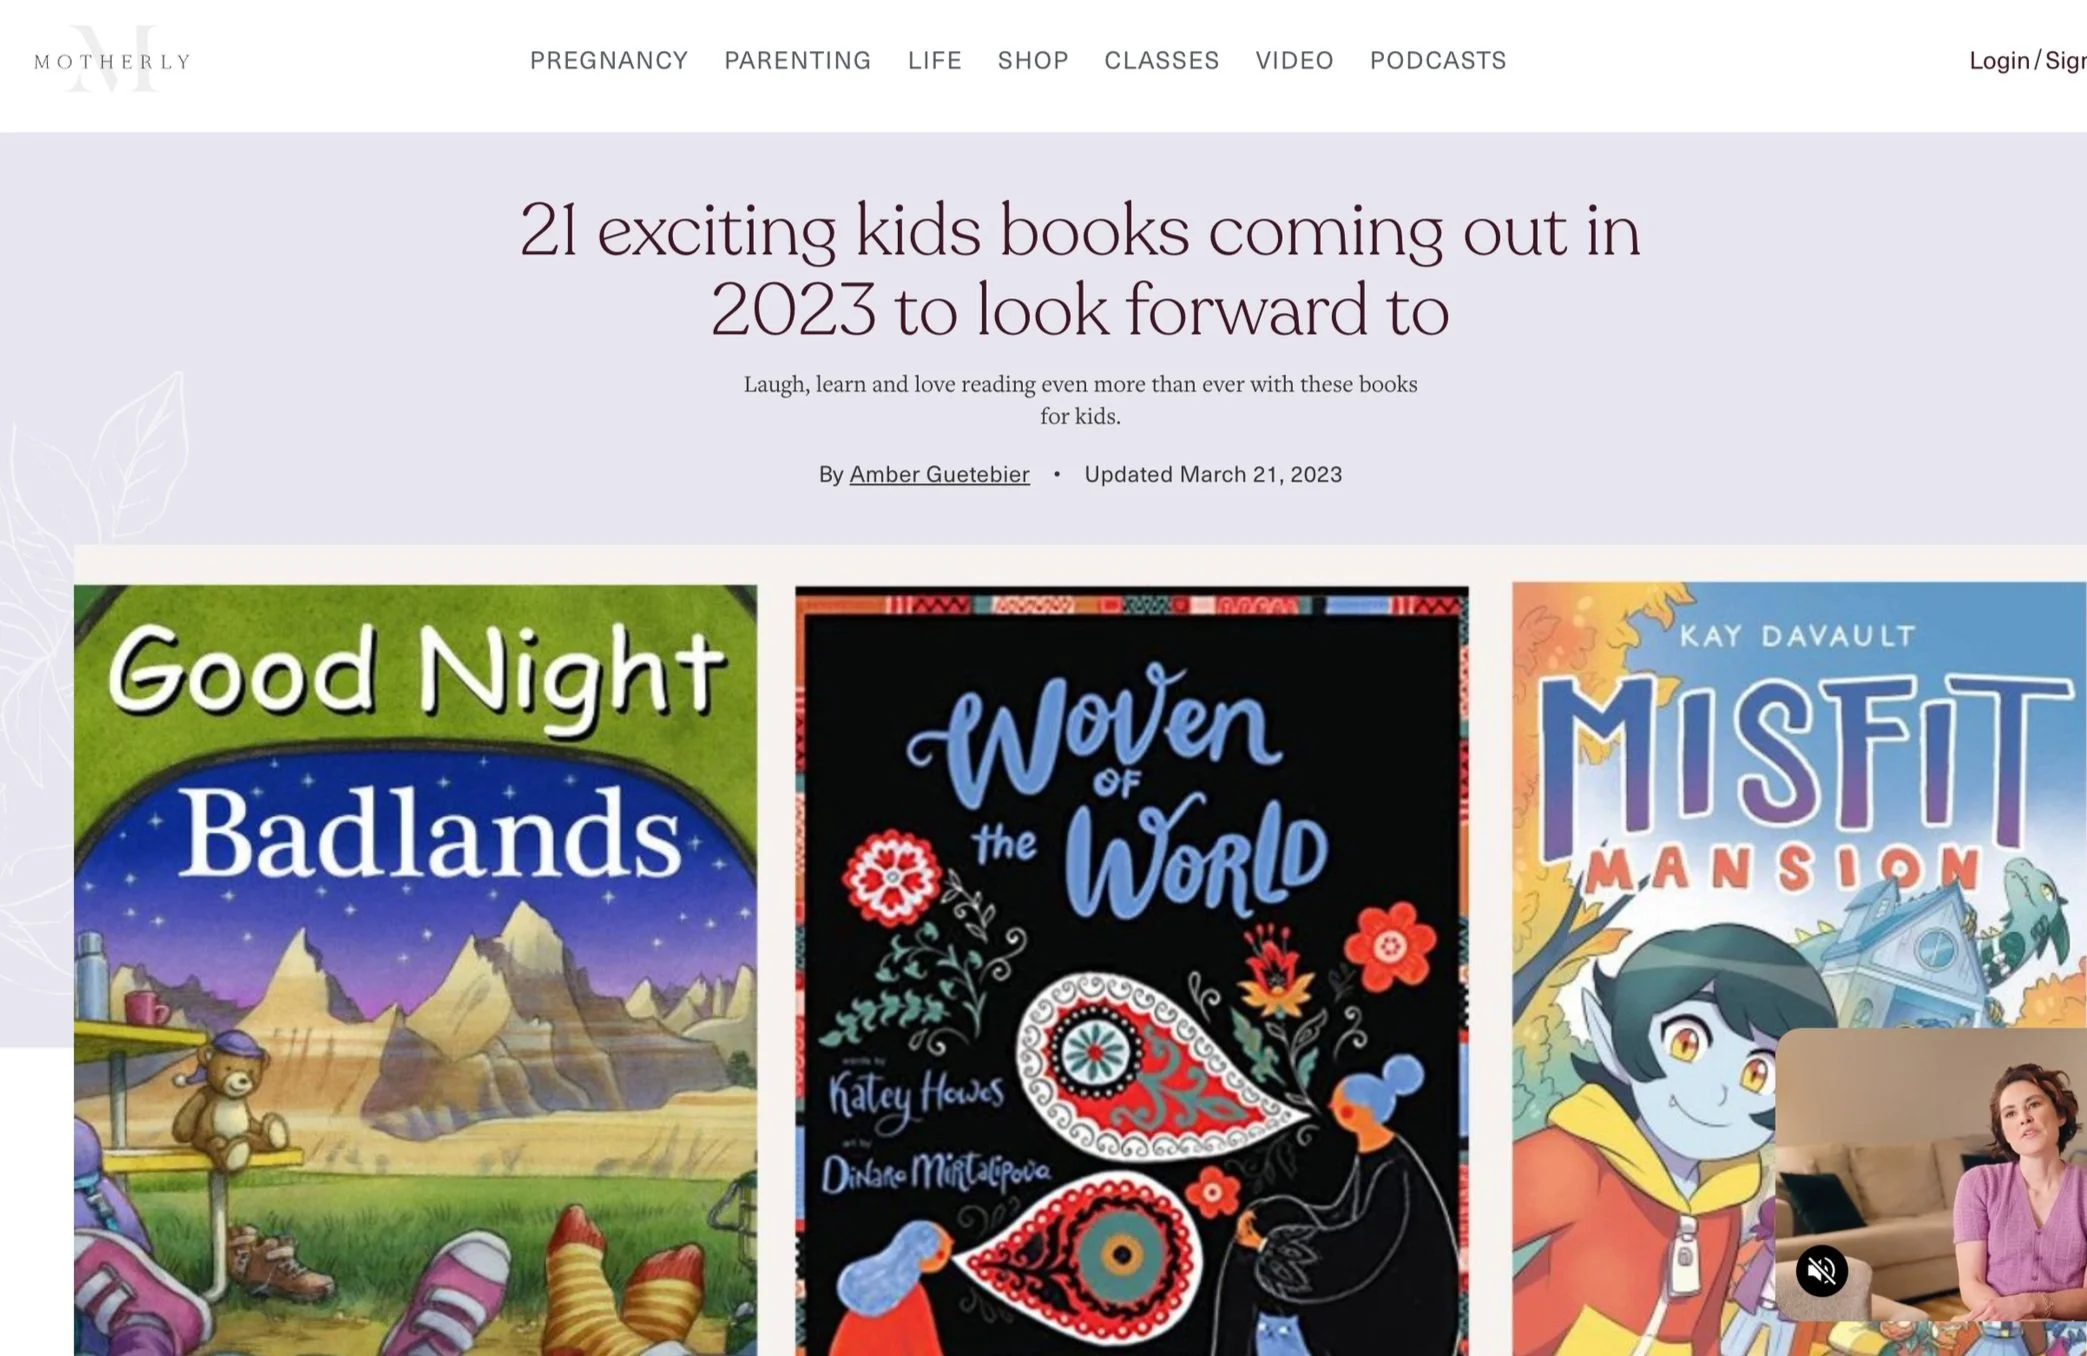2087x1356 pixels.
Task: Open the Parenting menu
Action: point(797,60)
